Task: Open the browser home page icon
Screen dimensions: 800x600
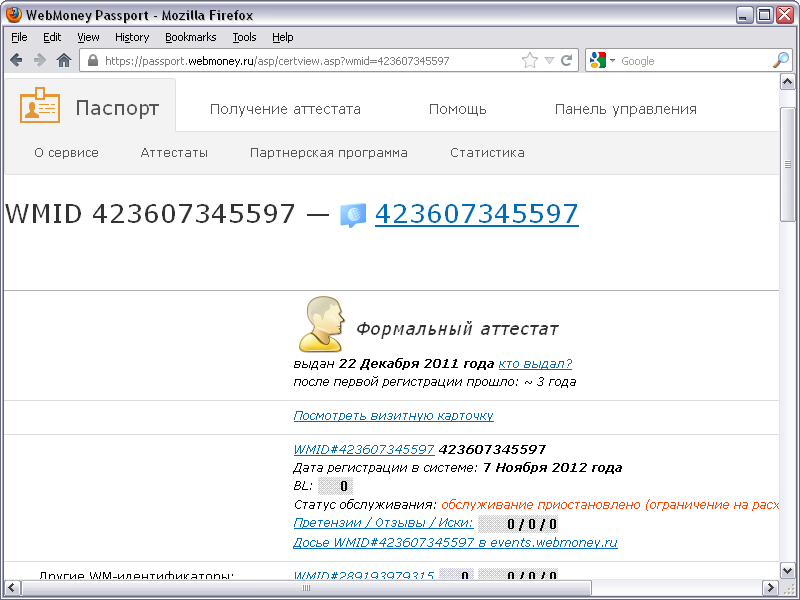Action: point(64,60)
